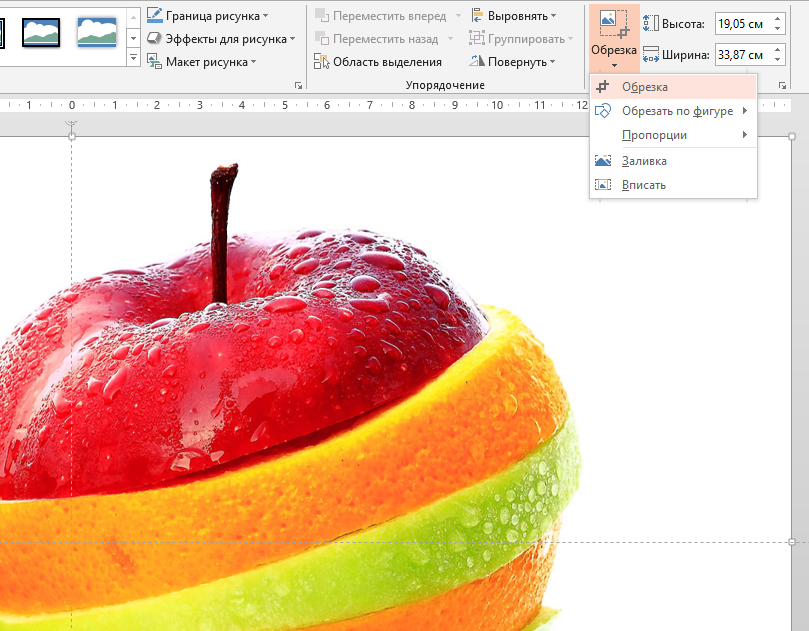Expand picture styles gallery more arrow
The height and width of the screenshot is (631, 809).
(133, 58)
